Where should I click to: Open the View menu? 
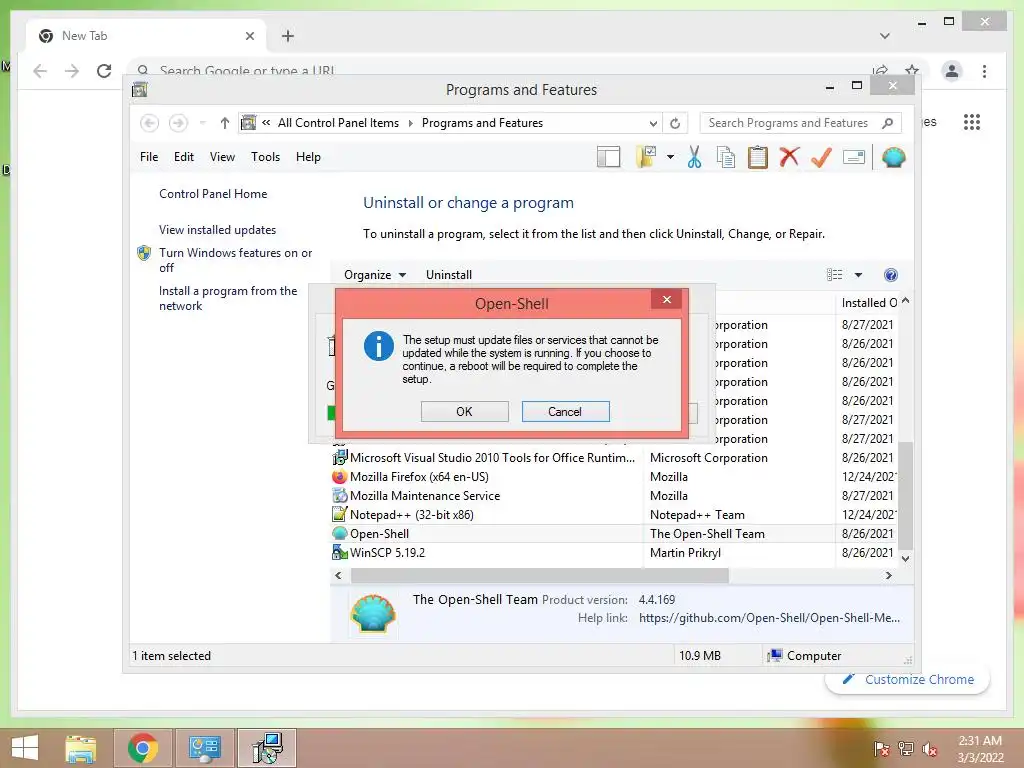222,157
